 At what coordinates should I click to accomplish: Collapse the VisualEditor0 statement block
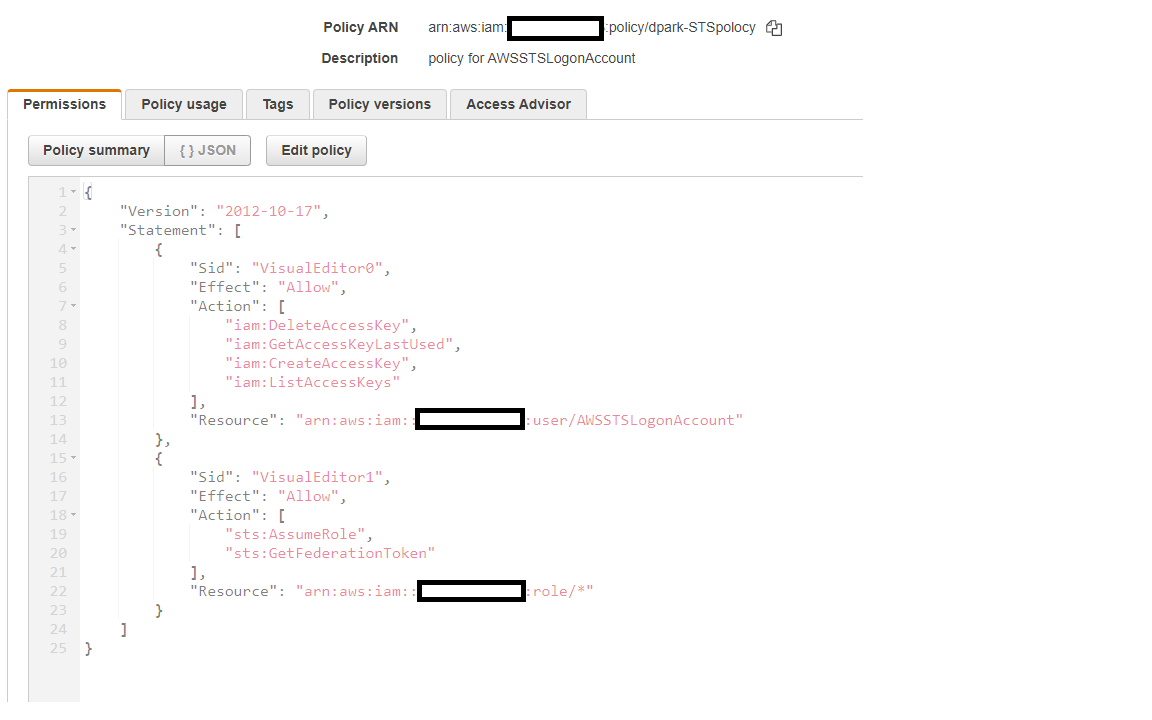pyautogui.click(x=71, y=248)
